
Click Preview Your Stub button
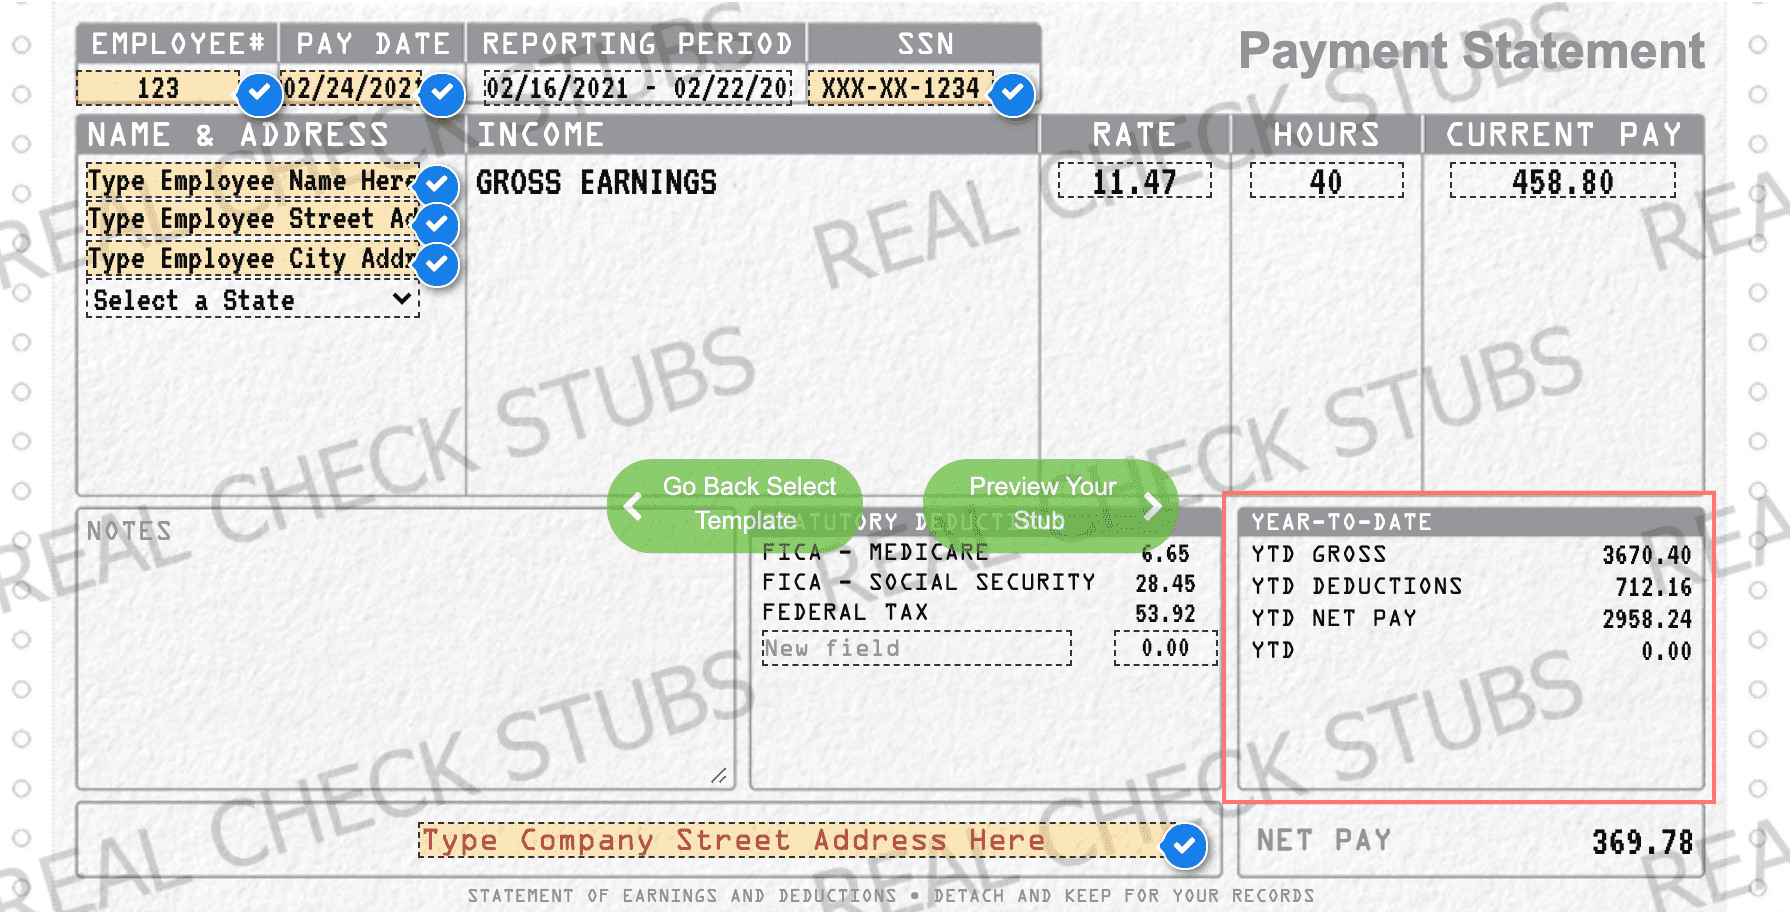pos(1050,505)
